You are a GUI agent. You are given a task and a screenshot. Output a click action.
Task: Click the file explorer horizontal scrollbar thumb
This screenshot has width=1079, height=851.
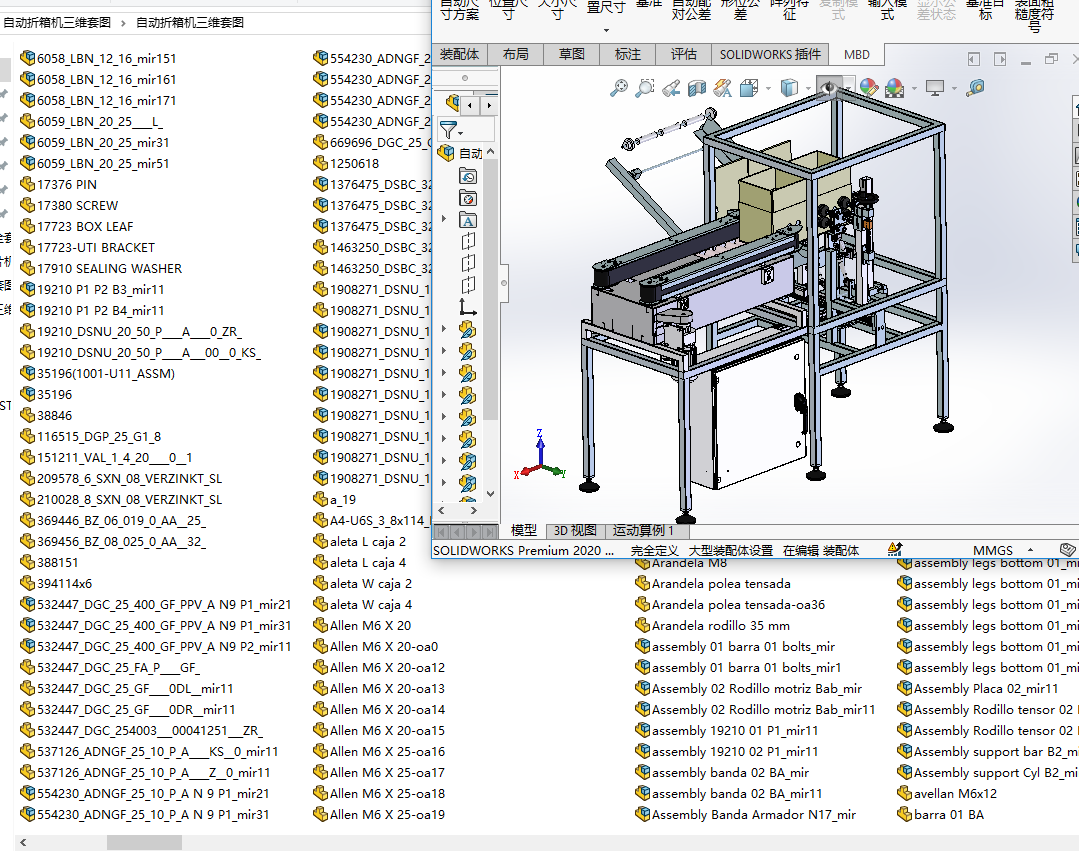coord(144,843)
